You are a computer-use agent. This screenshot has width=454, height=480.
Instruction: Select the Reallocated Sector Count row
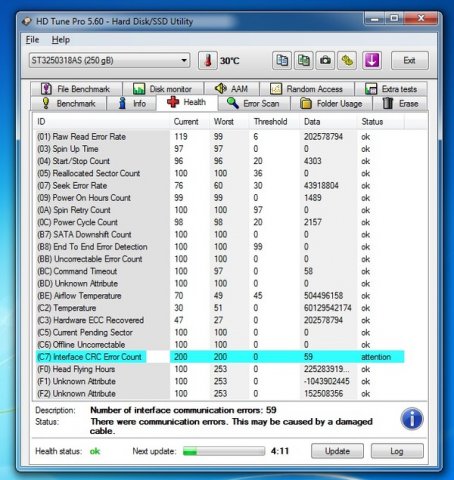(220, 173)
